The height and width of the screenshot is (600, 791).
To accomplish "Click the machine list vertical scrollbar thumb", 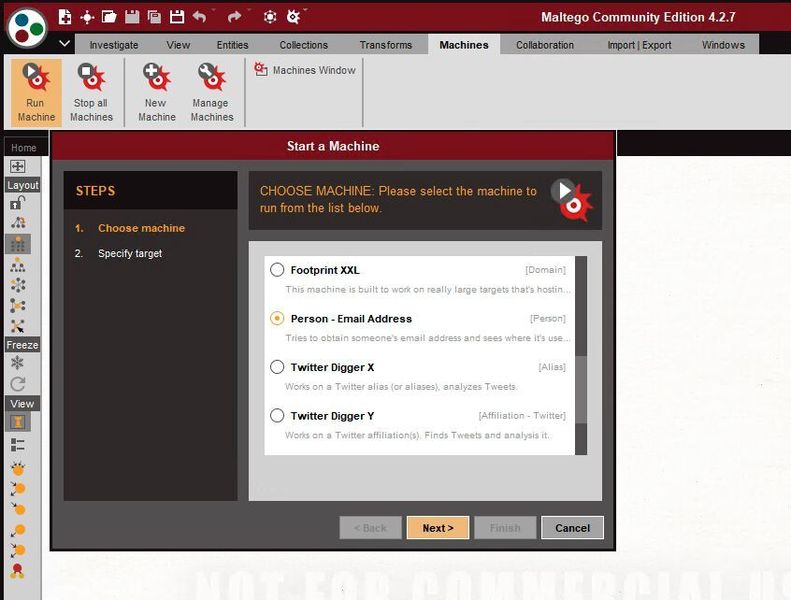I will coord(581,390).
